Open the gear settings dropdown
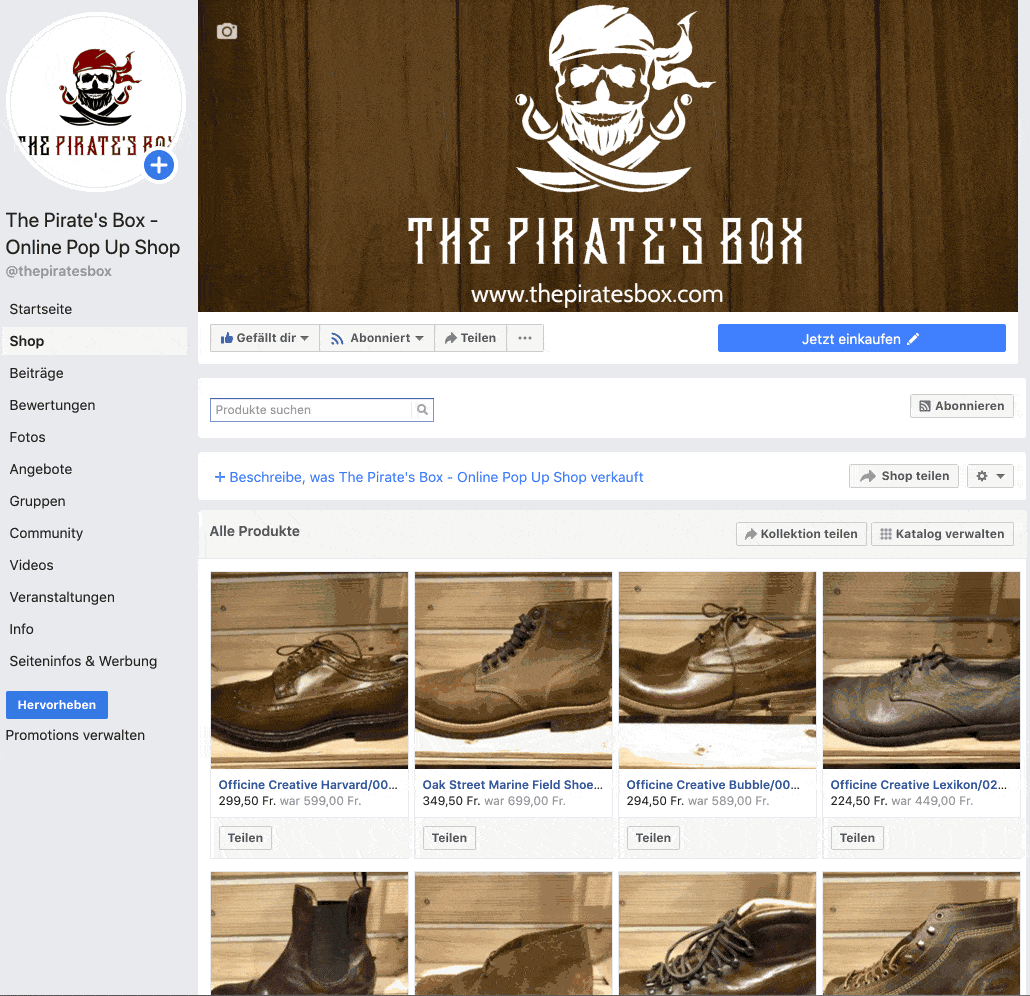The image size is (1030, 996). pyautogui.click(x=989, y=475)
